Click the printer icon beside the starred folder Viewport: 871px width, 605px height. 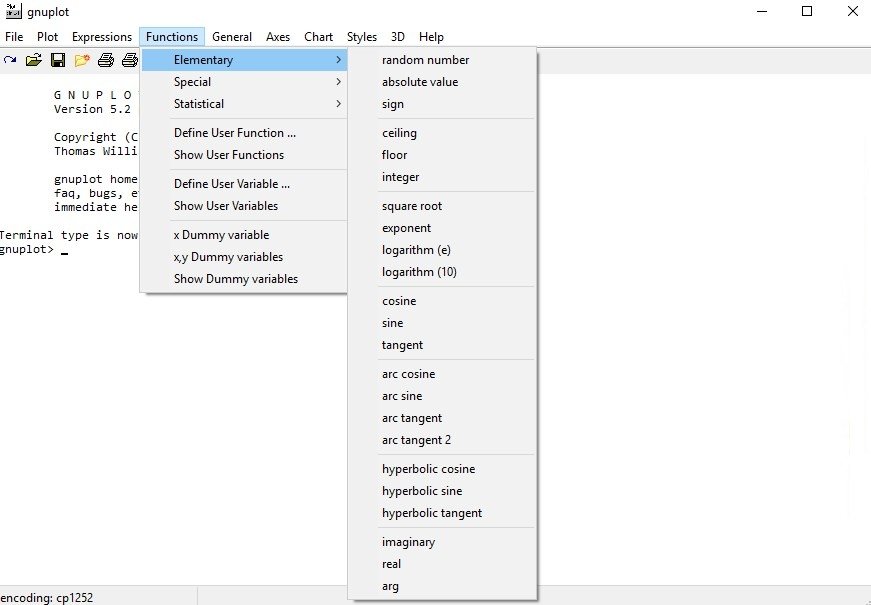pos(106,60)
